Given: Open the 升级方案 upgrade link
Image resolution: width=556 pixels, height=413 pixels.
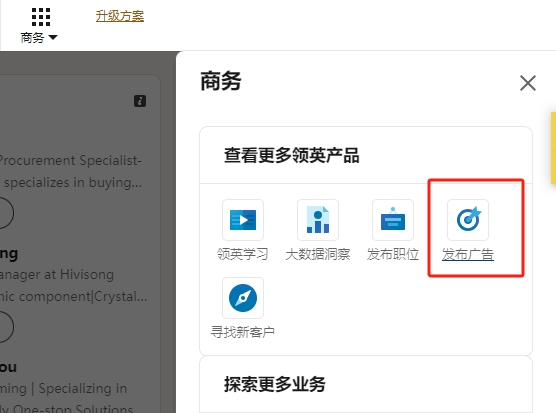Looking at the screenshot, I should [x=120, y=16].
